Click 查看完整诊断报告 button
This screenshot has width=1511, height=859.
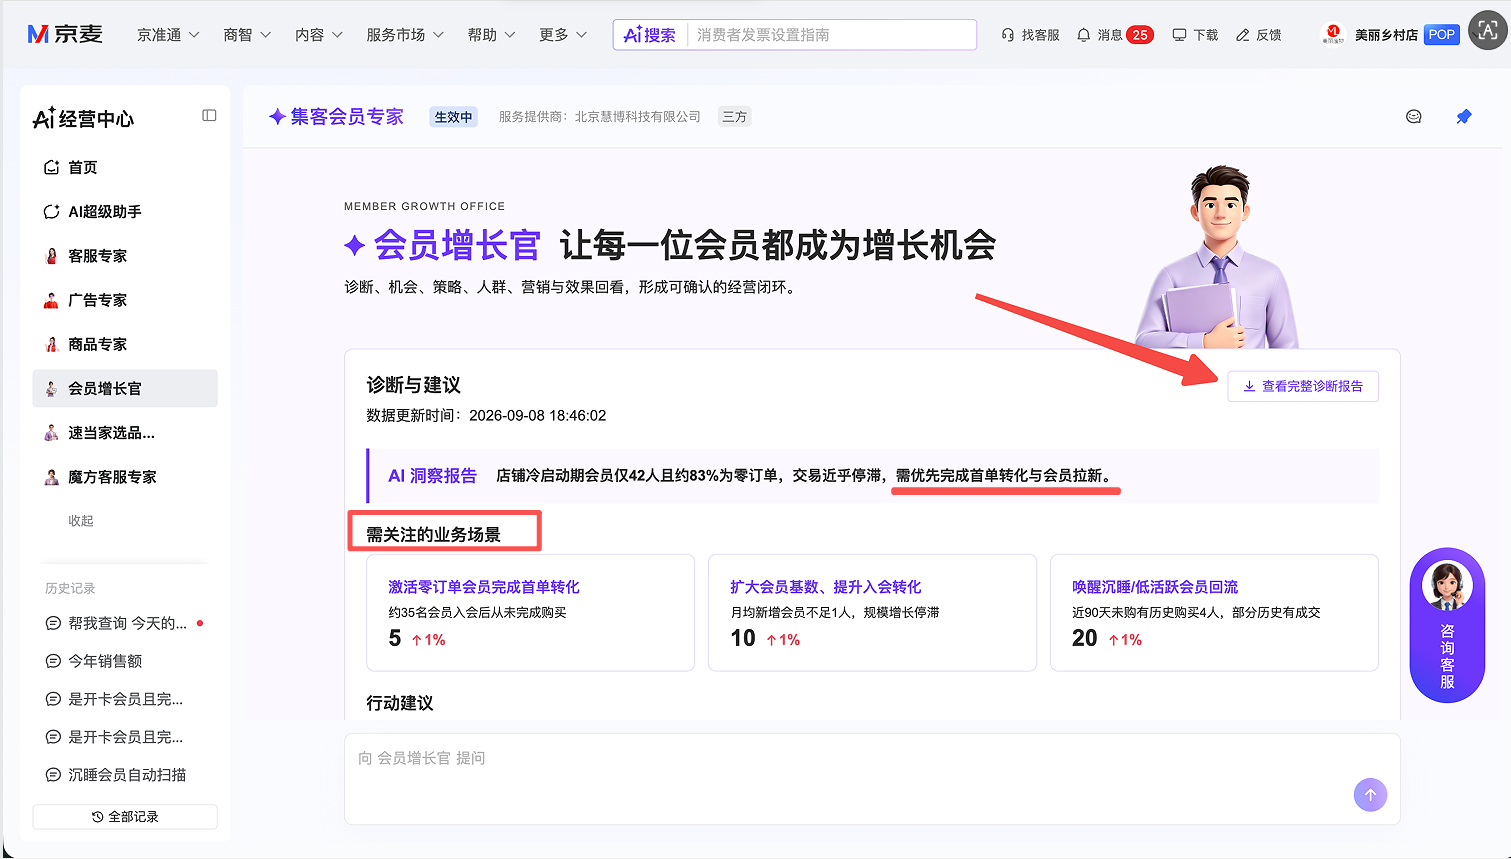coord(1303,387)
